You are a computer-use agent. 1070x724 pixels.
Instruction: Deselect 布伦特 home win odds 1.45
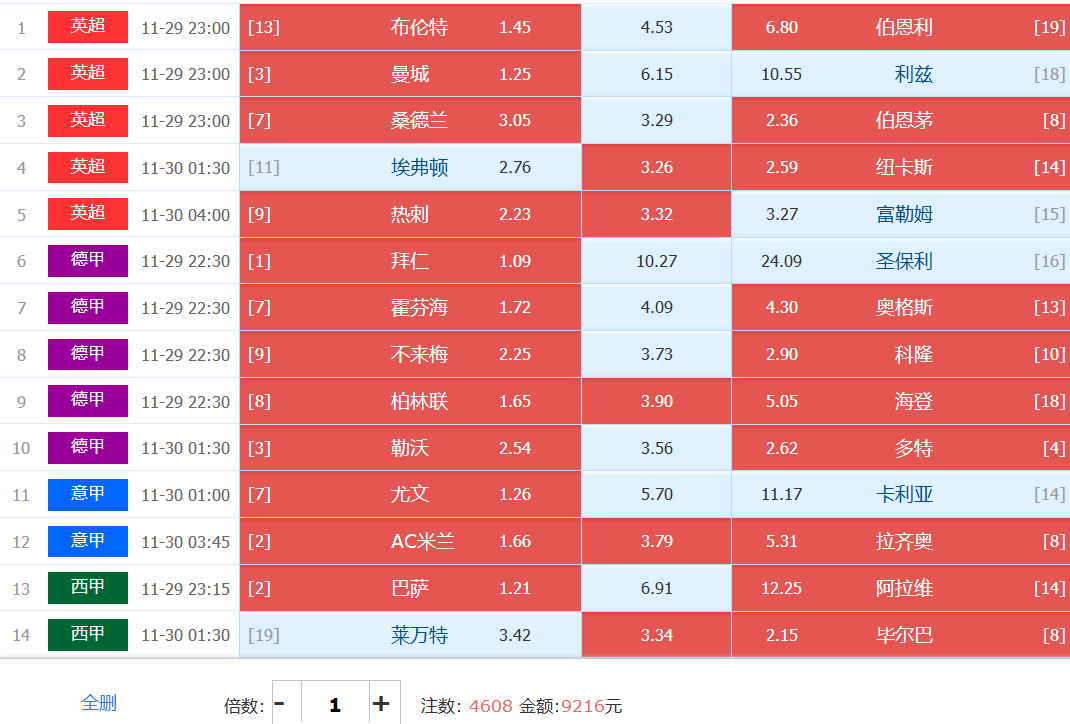coord(410,28)
